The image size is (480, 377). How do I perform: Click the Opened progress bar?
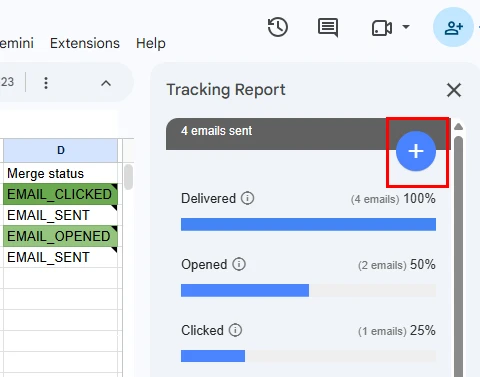coord(308,290)
